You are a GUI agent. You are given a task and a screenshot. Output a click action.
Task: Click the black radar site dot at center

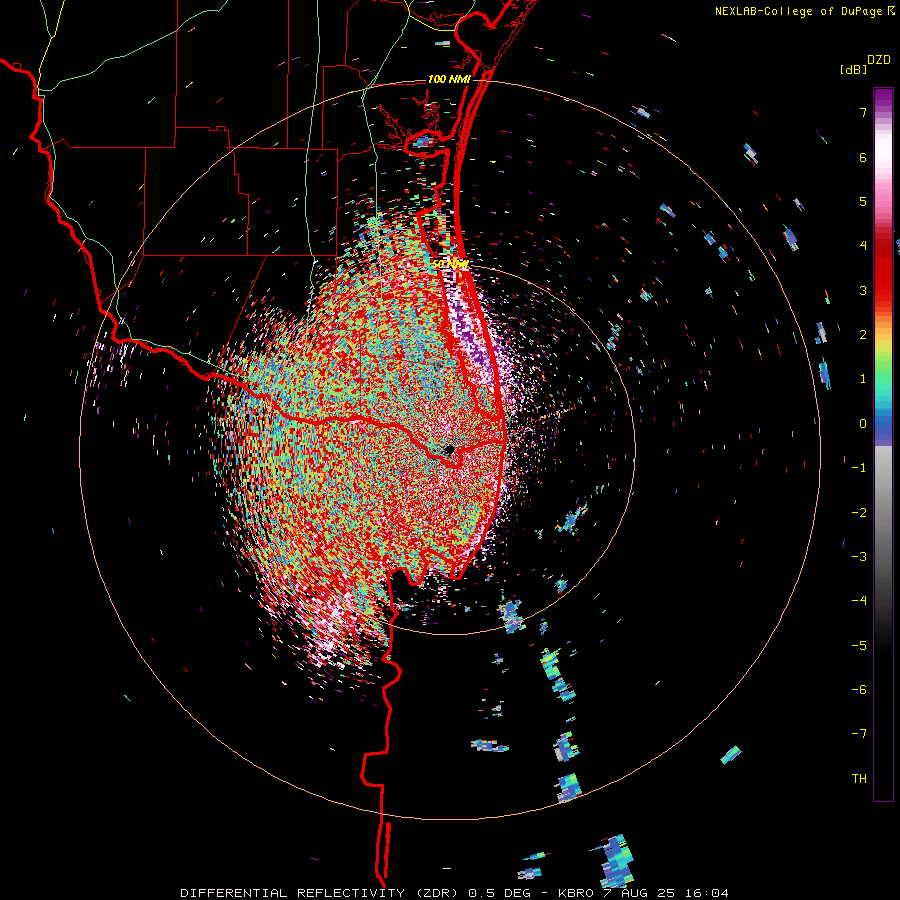coord(449,450)
